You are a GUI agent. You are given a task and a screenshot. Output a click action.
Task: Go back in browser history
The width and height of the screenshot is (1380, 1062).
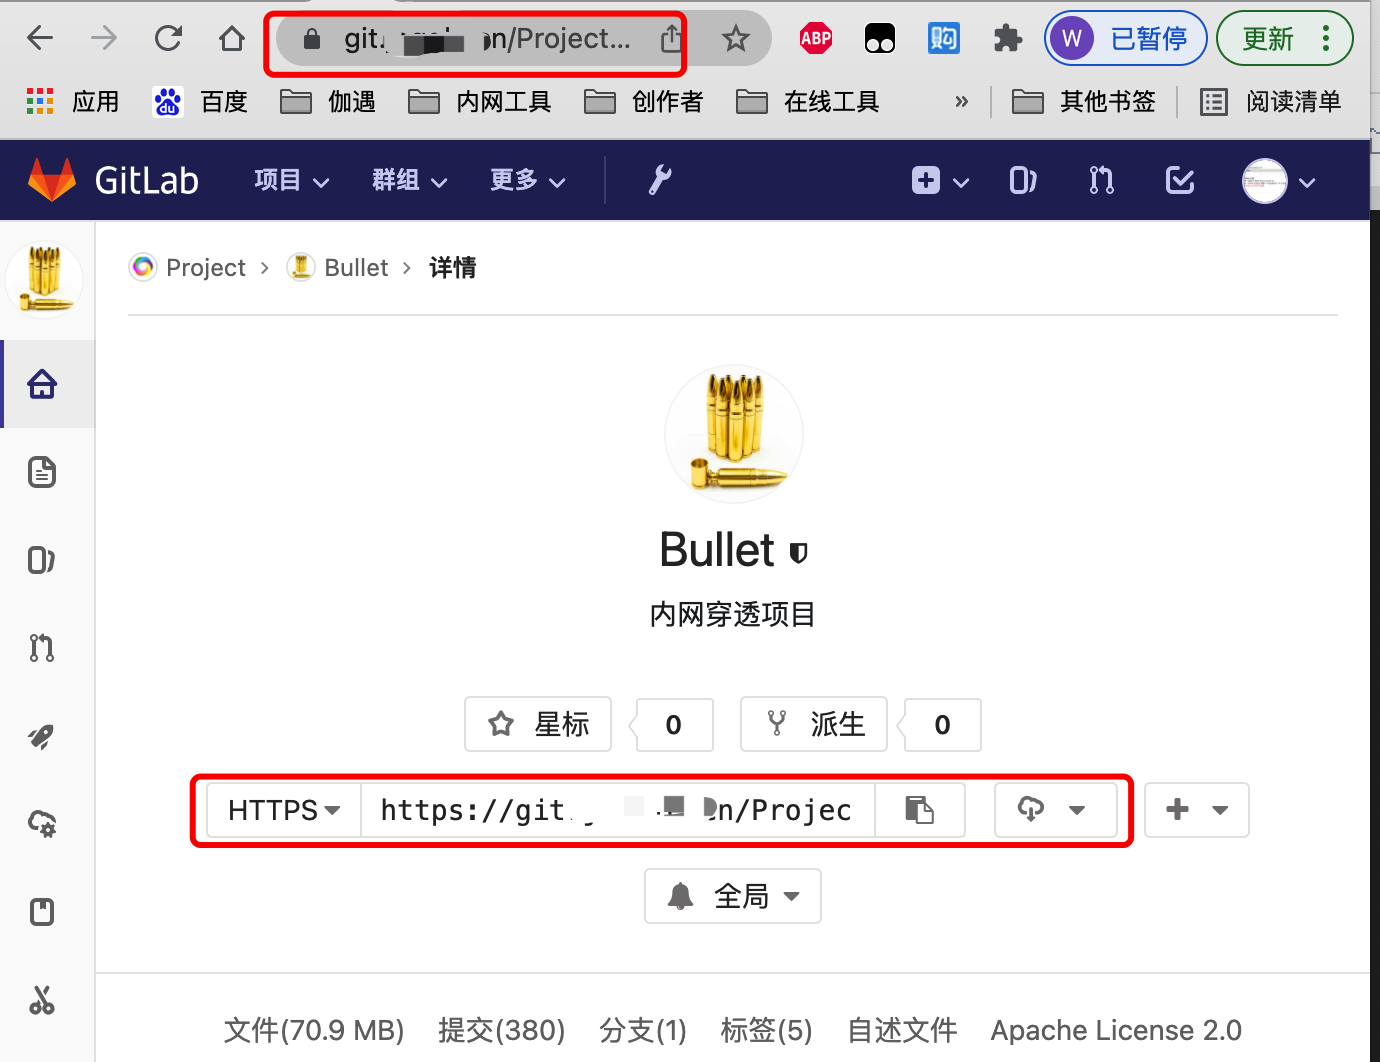point(40,39)
